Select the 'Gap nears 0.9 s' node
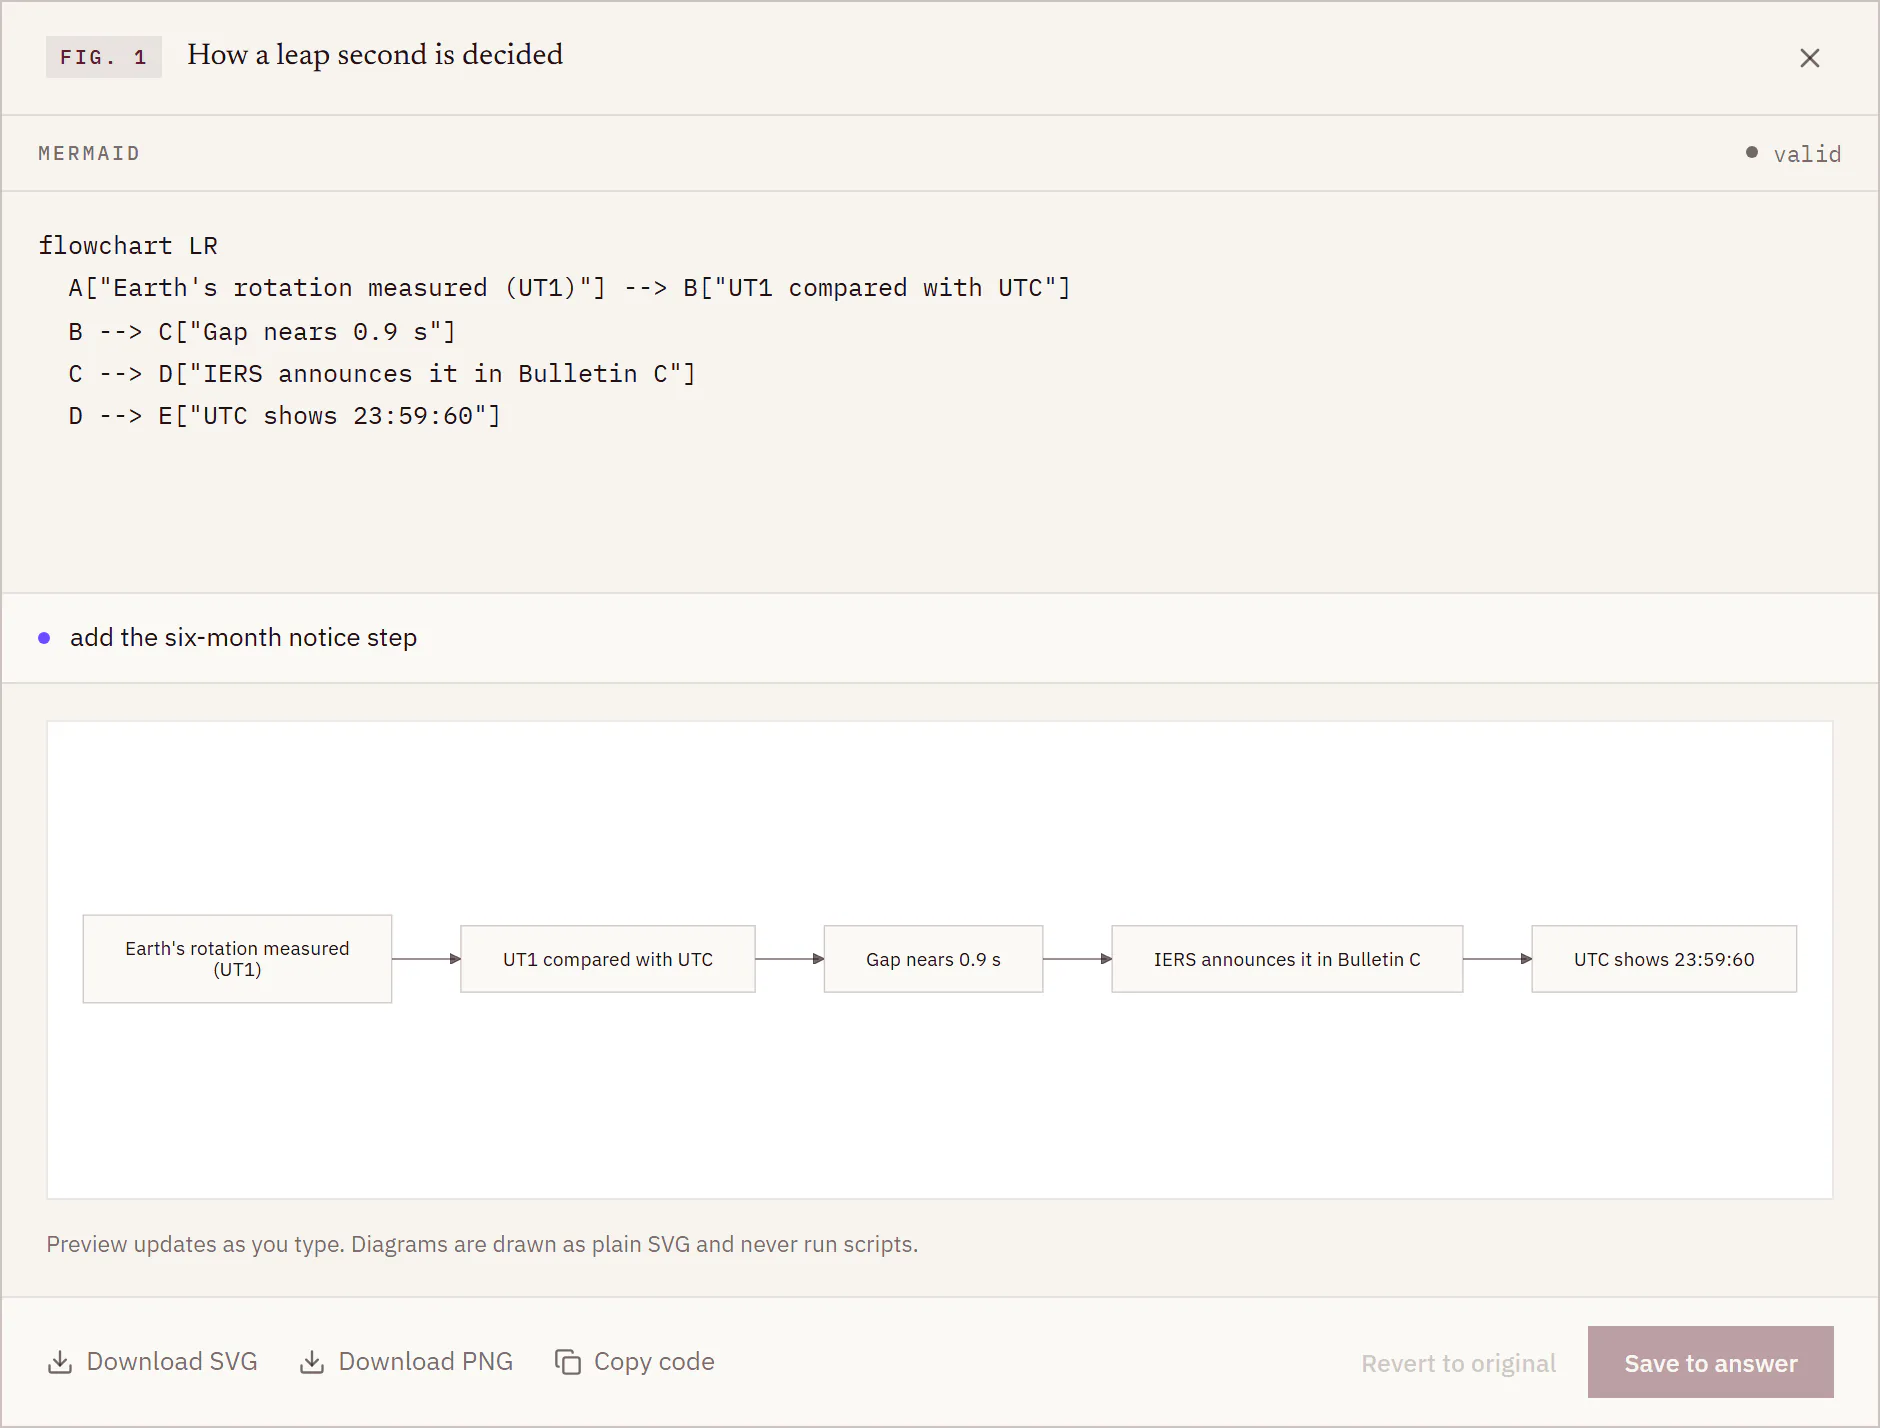1880x1428 pixels. tap(933, 959)
